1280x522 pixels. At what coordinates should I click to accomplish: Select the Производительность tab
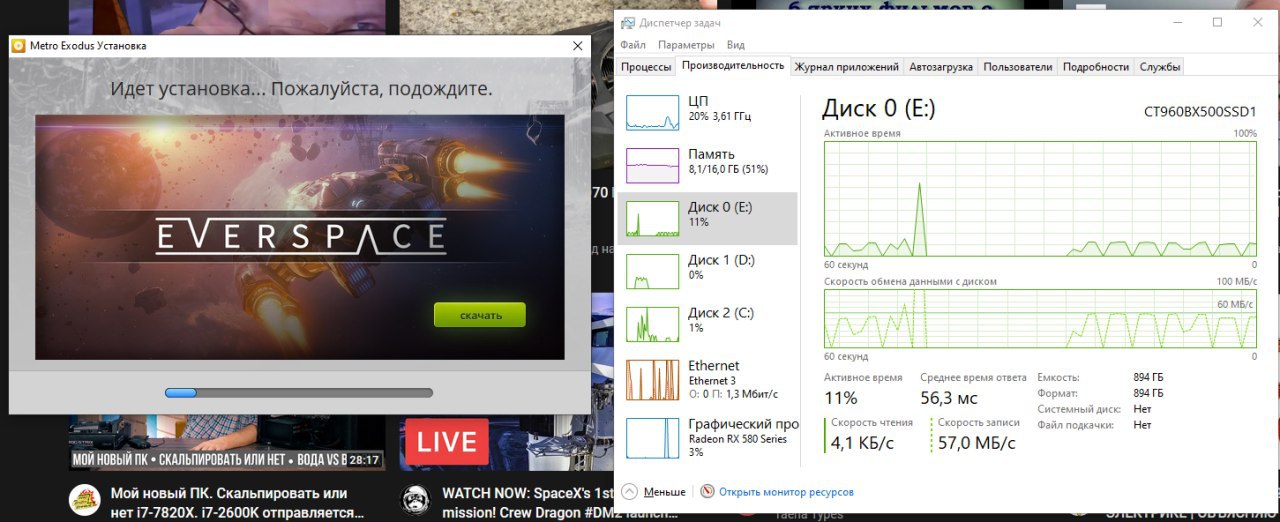coord(733,66)
